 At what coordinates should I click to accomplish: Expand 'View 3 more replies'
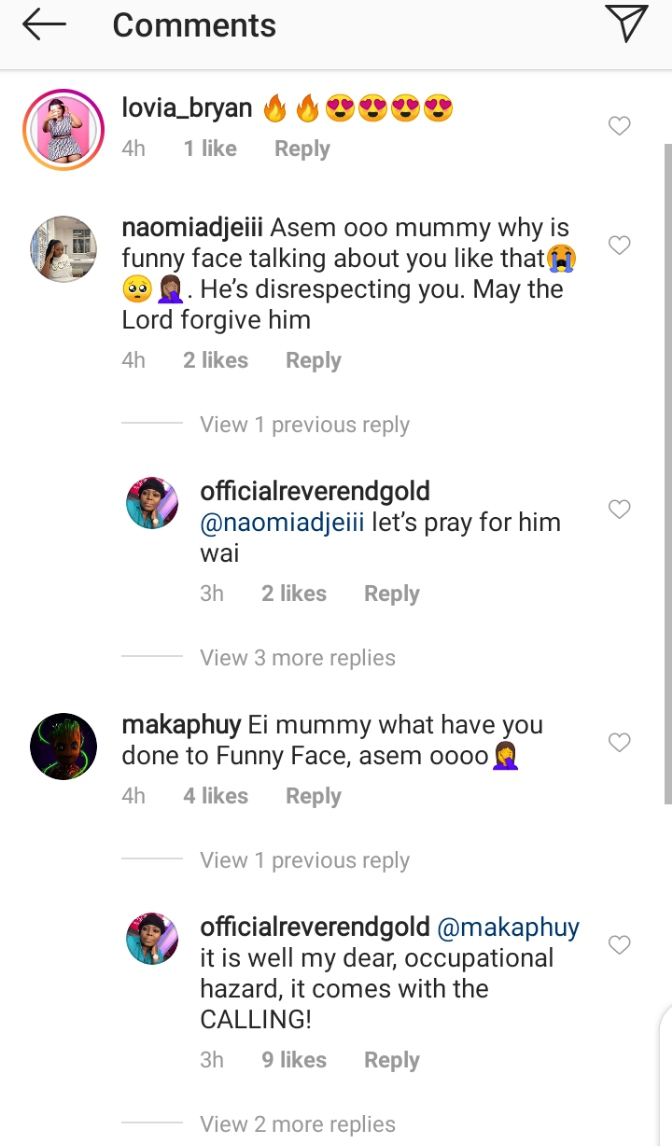298,658
